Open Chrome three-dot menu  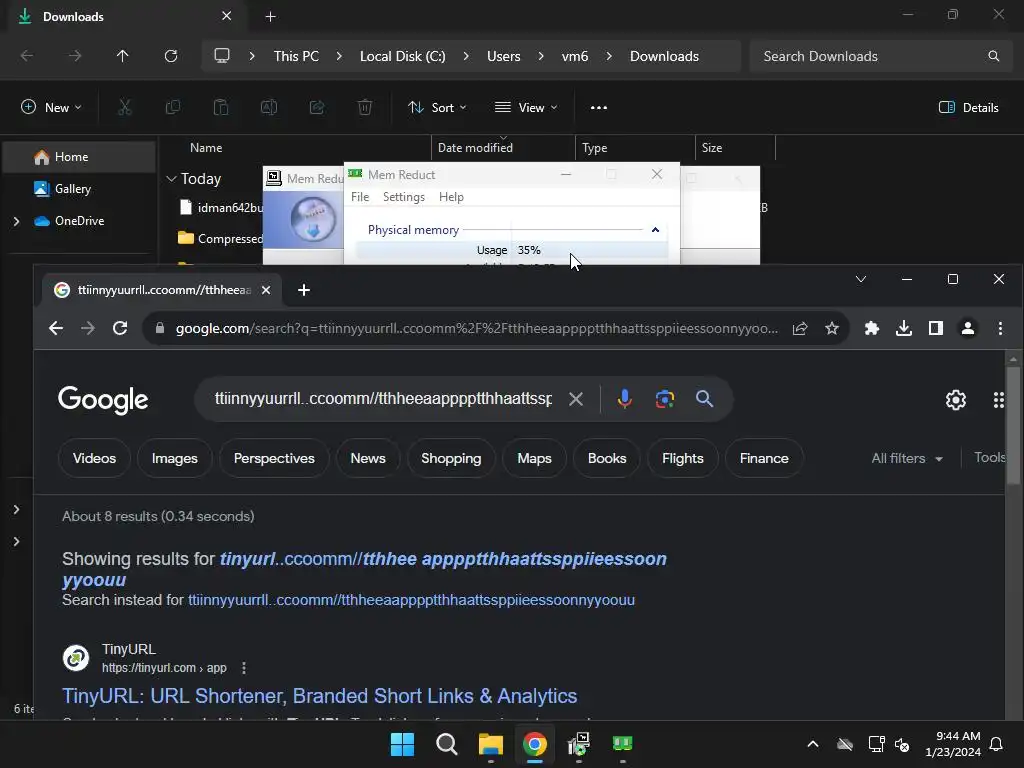[1000, 328]
